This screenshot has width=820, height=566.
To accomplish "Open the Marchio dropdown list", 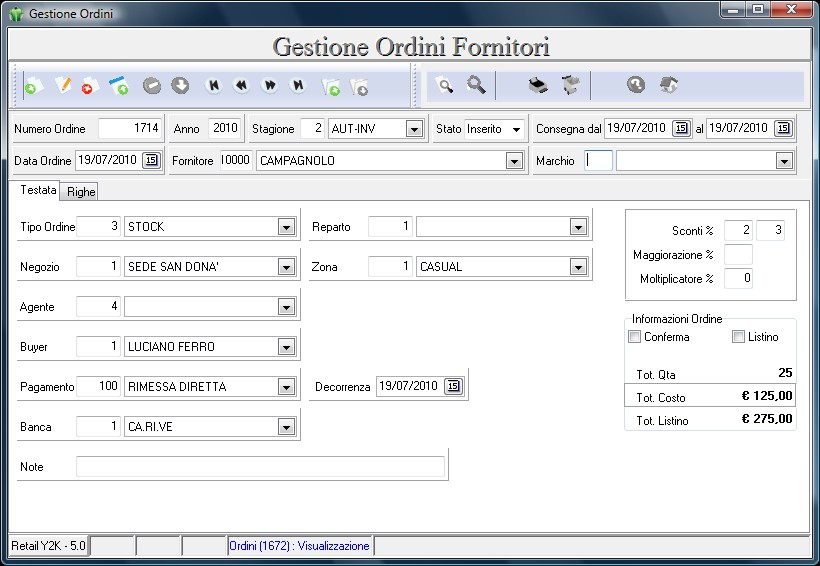I will (x=784, y=161).
